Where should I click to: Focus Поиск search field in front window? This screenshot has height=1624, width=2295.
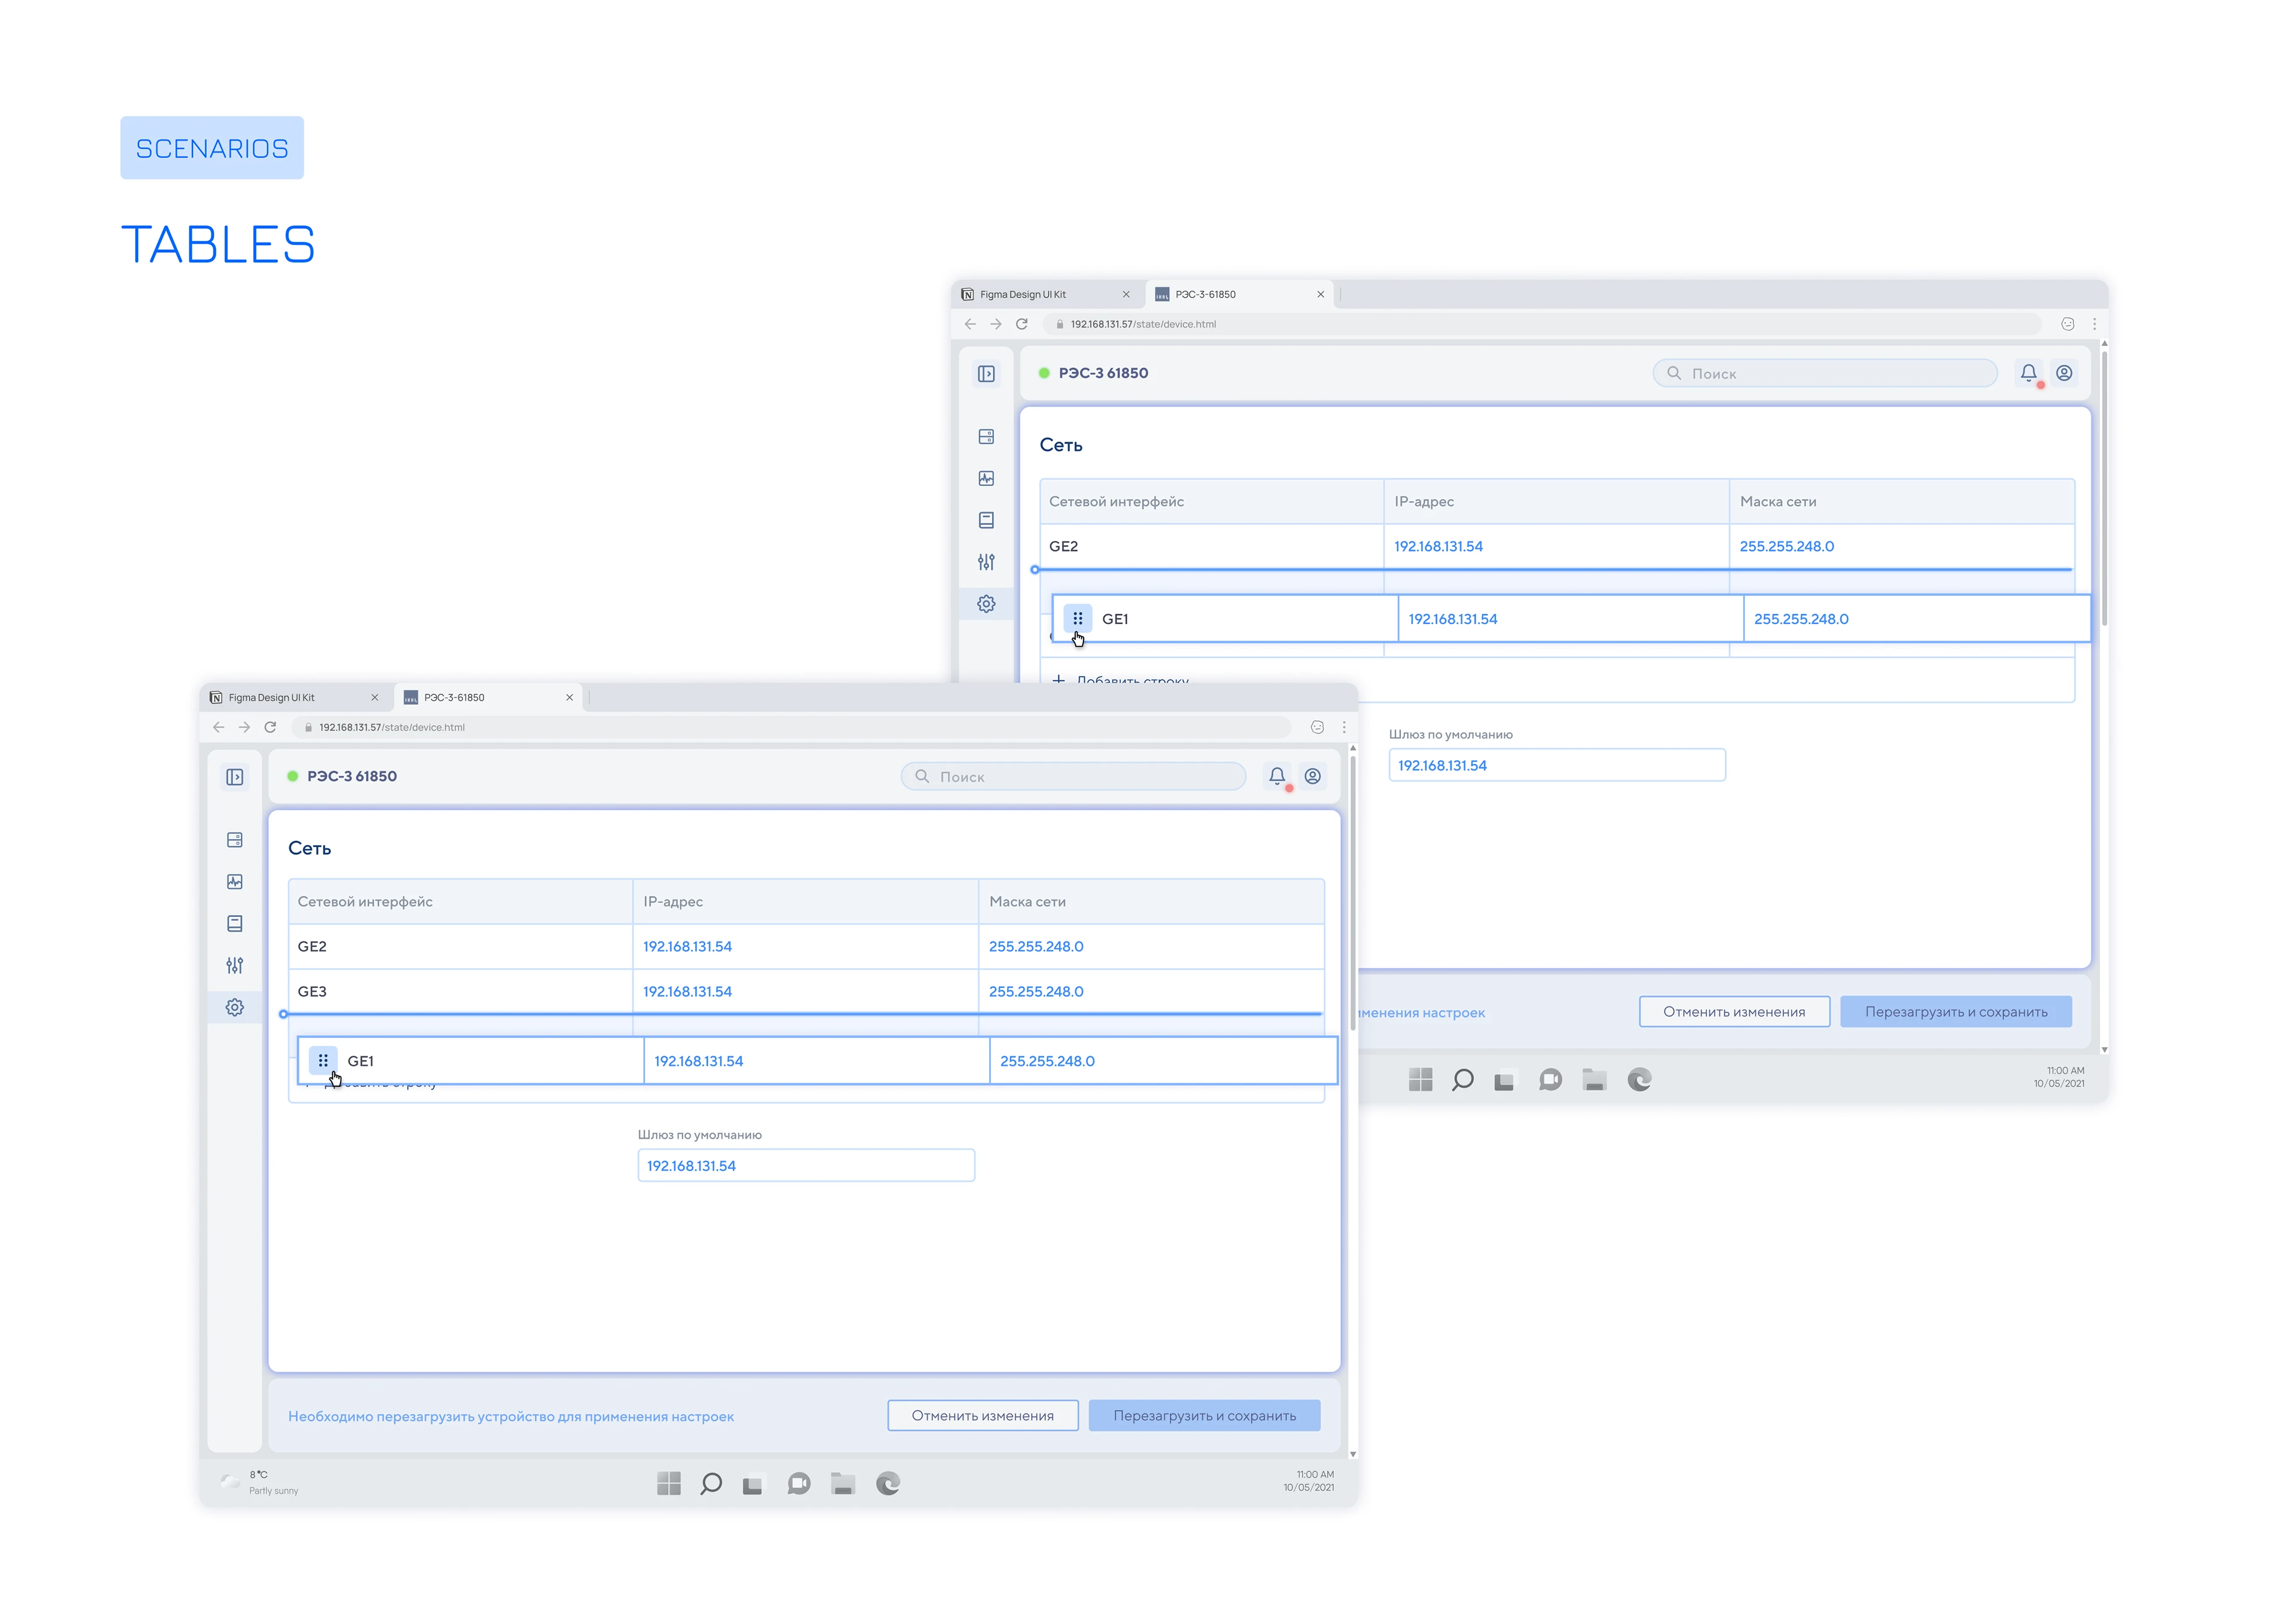pos(1074,777)
